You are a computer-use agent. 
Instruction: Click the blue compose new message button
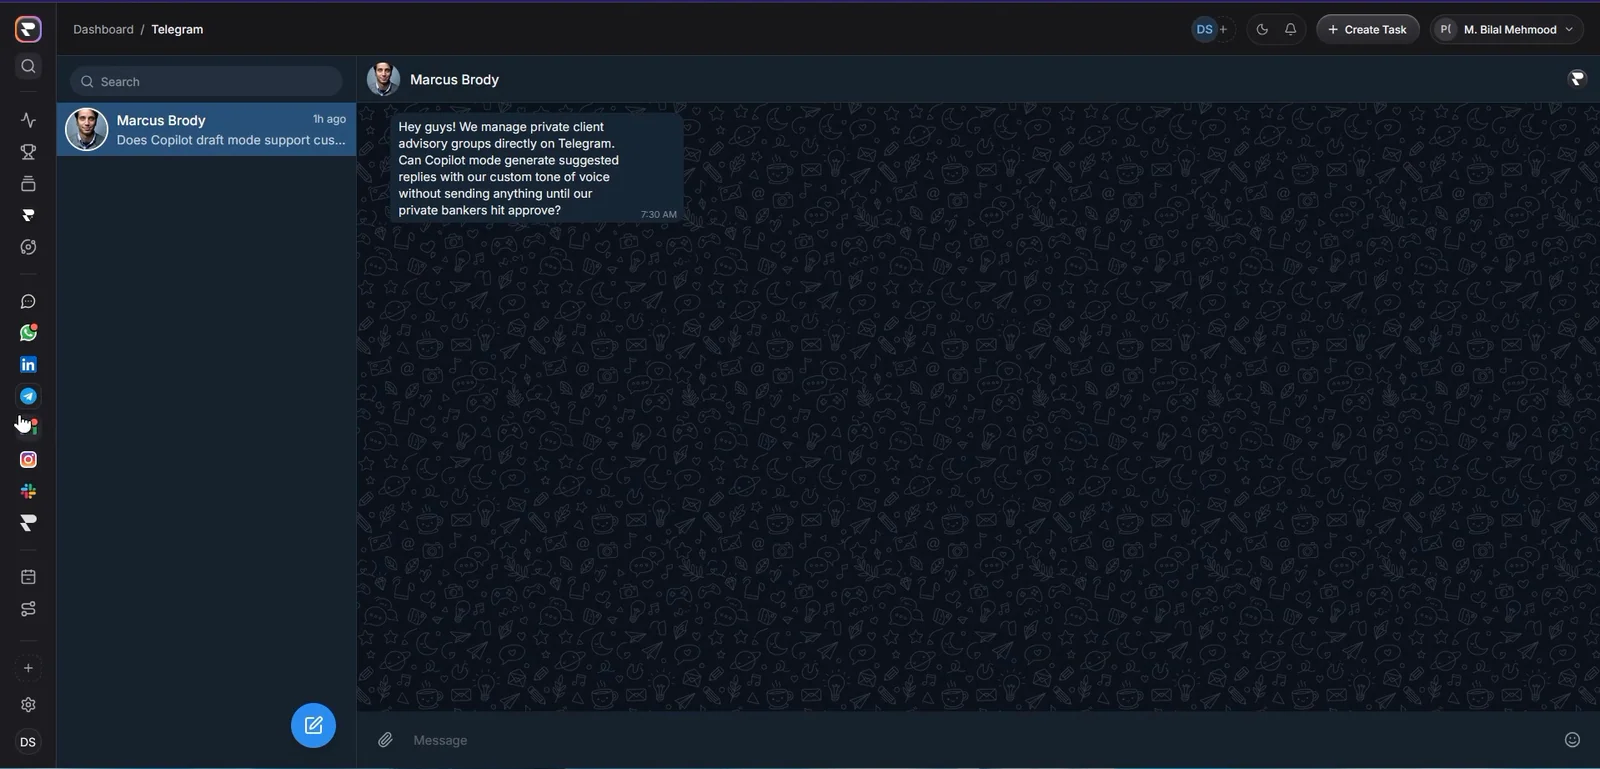tap(313, 726)
